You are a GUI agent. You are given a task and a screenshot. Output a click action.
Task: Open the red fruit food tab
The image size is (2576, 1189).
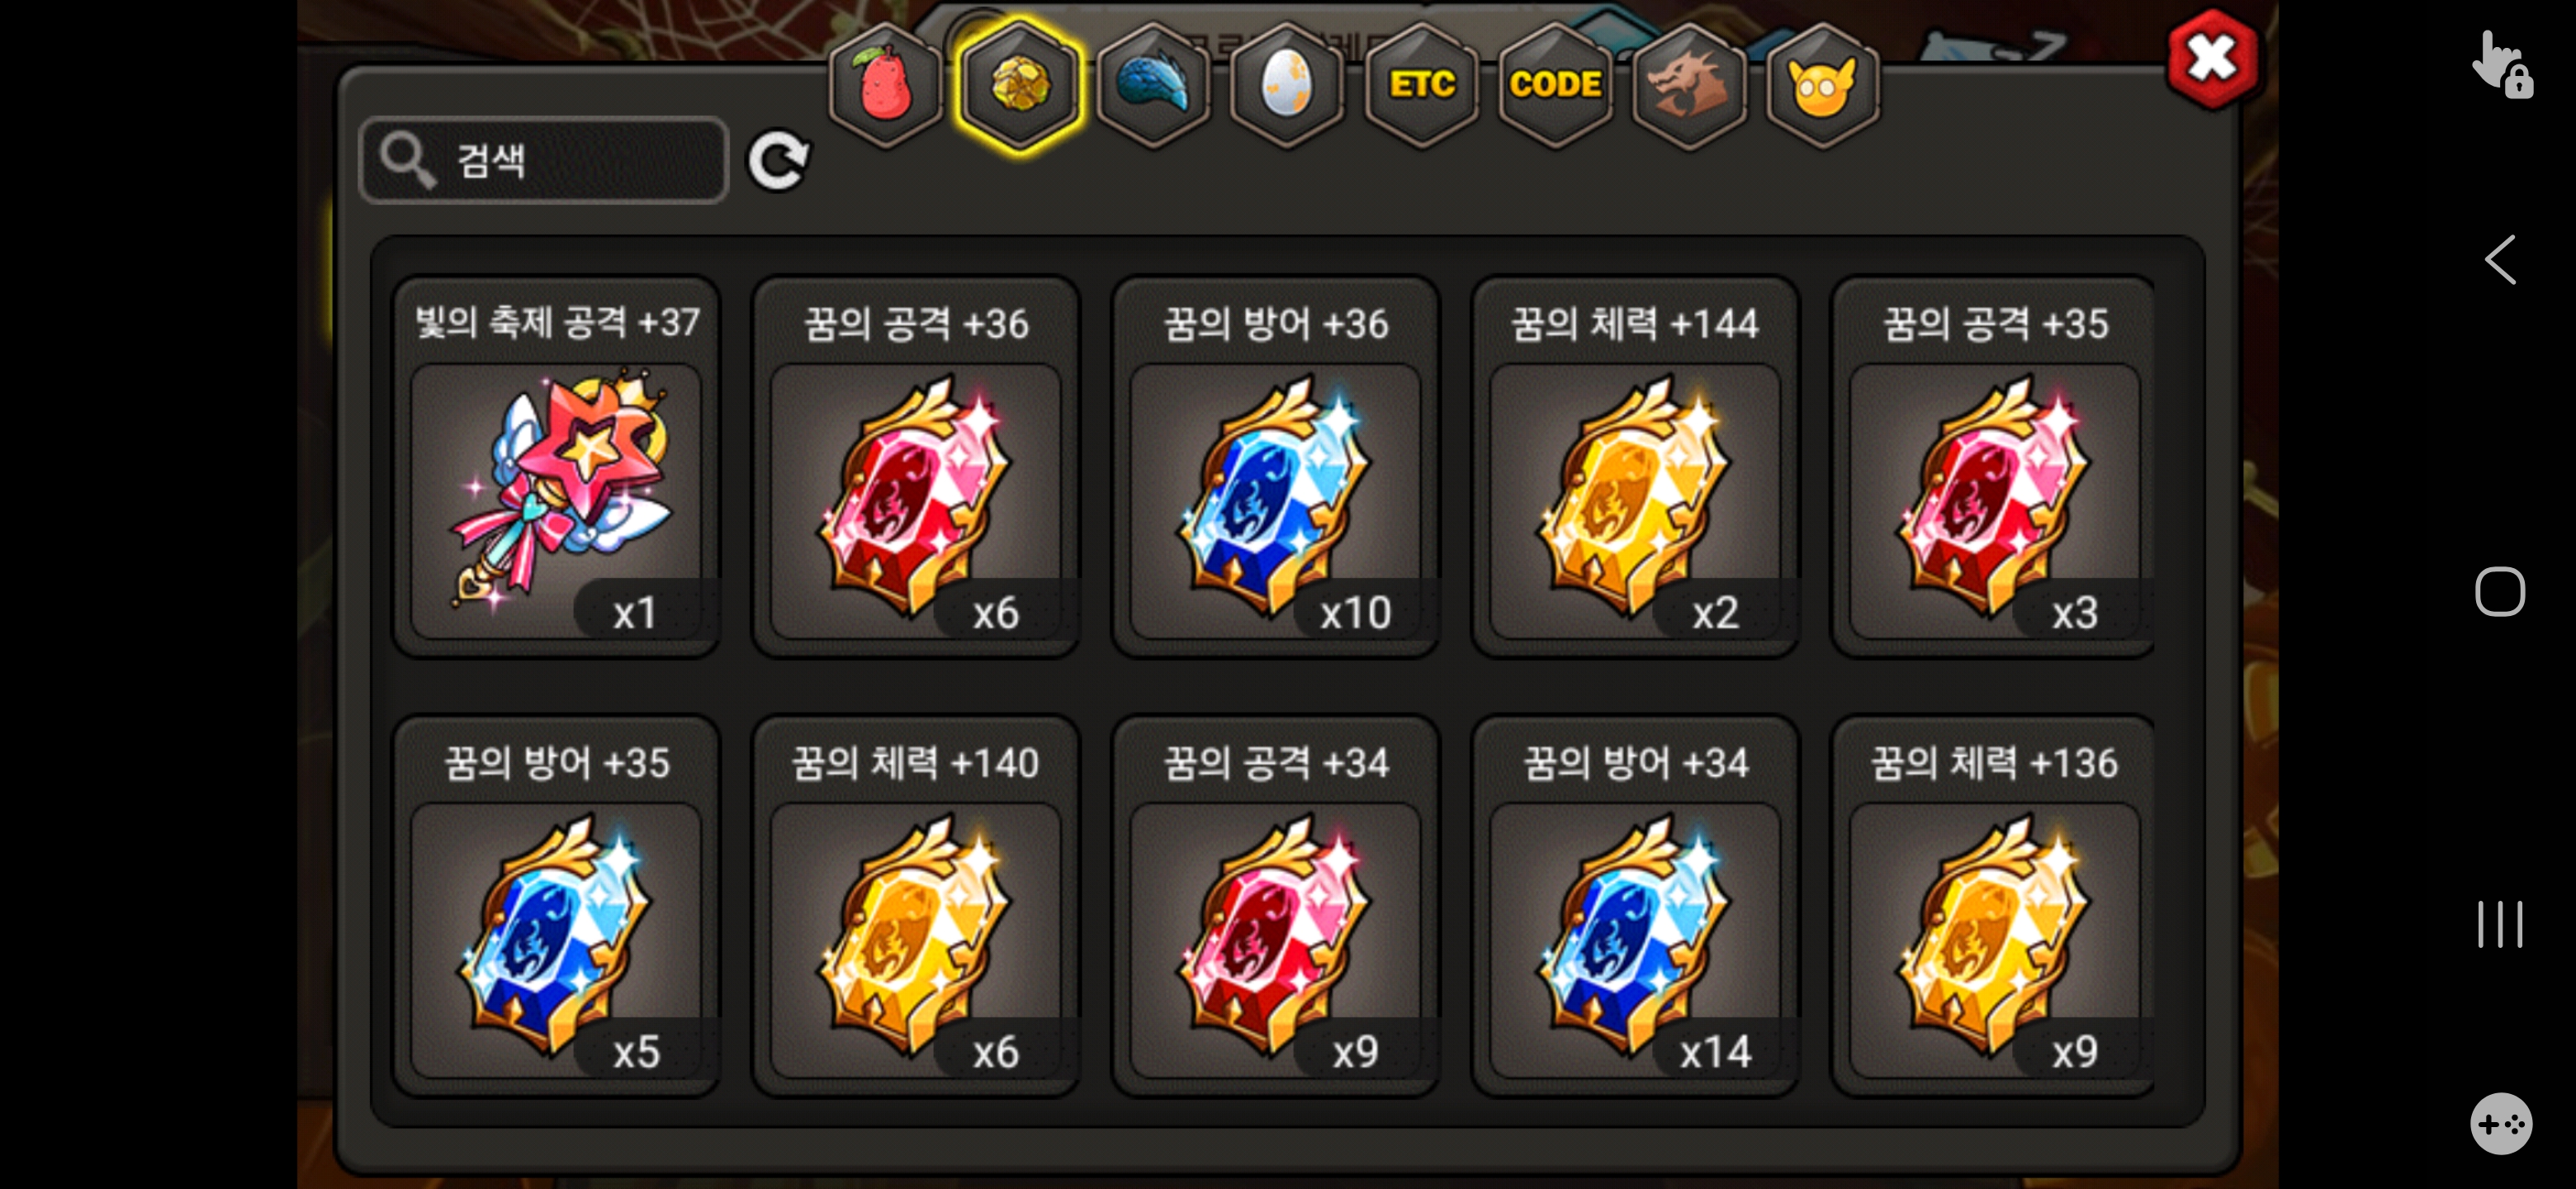(x=885, y=86)
